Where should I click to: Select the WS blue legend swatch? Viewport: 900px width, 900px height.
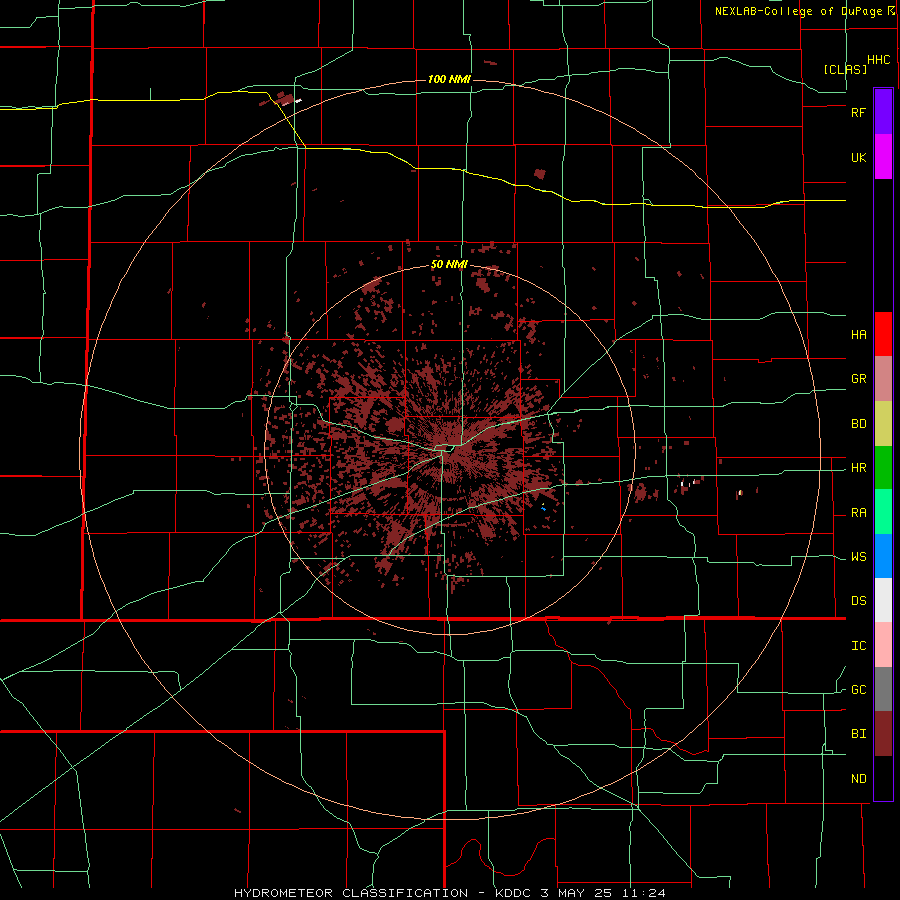click(883, 556)
